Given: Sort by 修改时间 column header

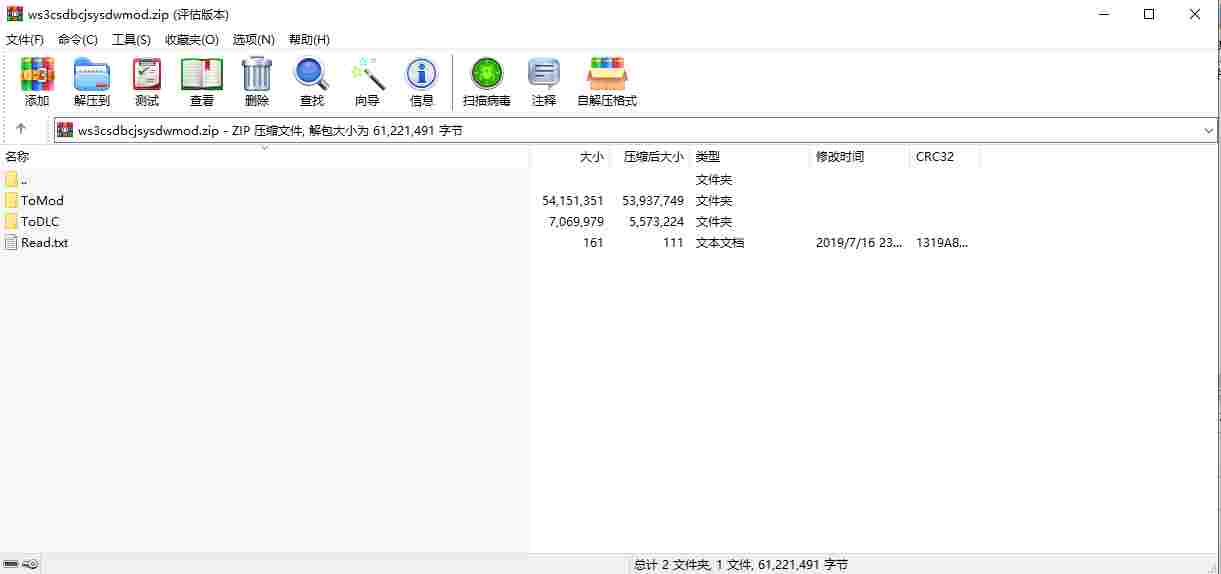Looking at the screenshot, I should click(860, 157).
